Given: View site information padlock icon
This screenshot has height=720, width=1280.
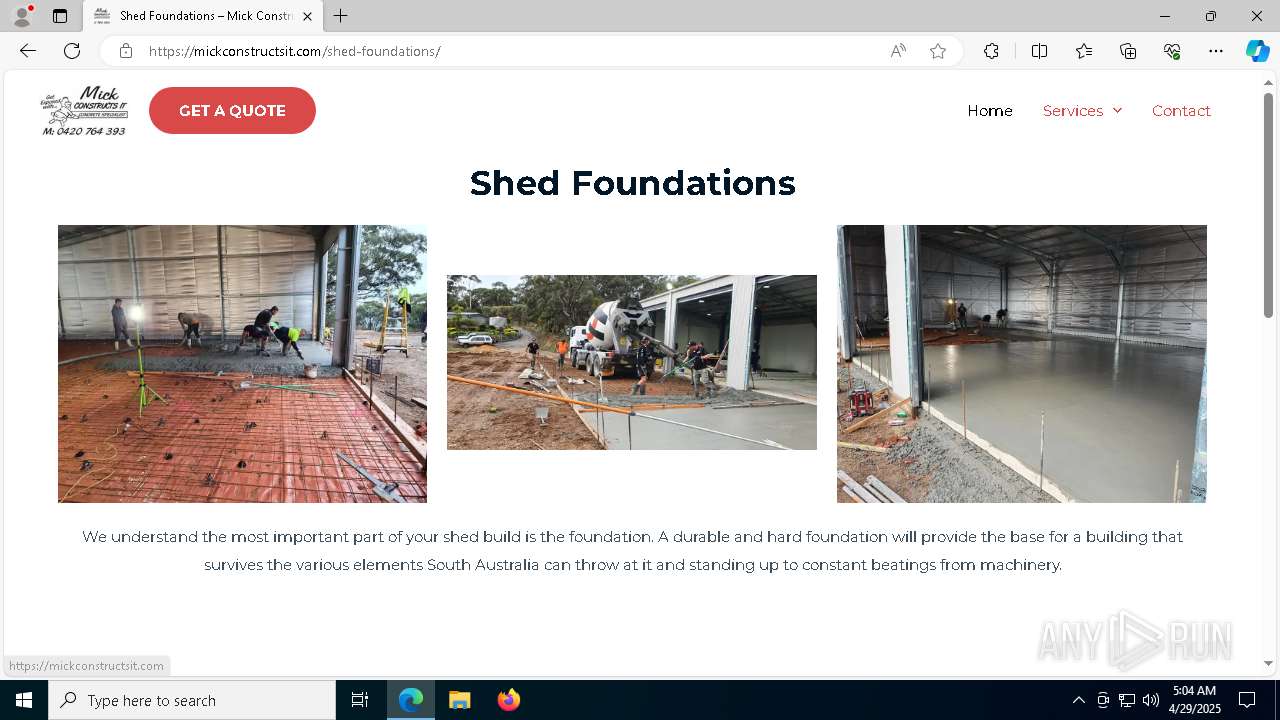Looking at the screenshot, I should (125, 51).
